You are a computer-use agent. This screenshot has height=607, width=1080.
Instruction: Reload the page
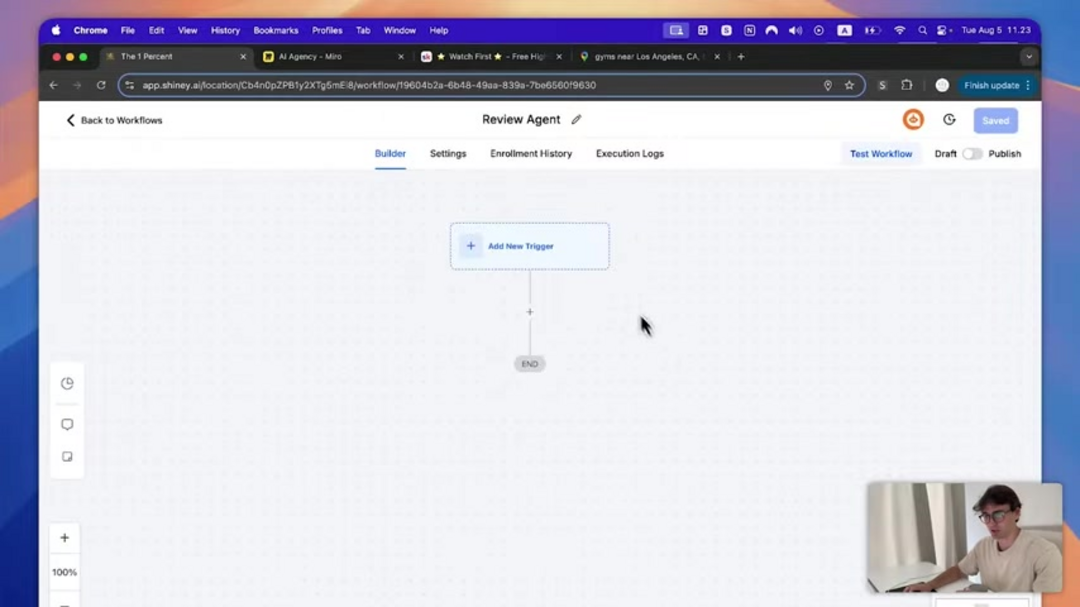(x=101, y=86)
